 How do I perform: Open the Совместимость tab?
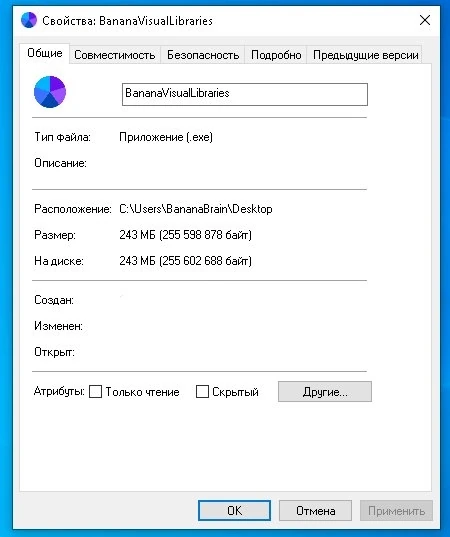[x=115, y=55]
